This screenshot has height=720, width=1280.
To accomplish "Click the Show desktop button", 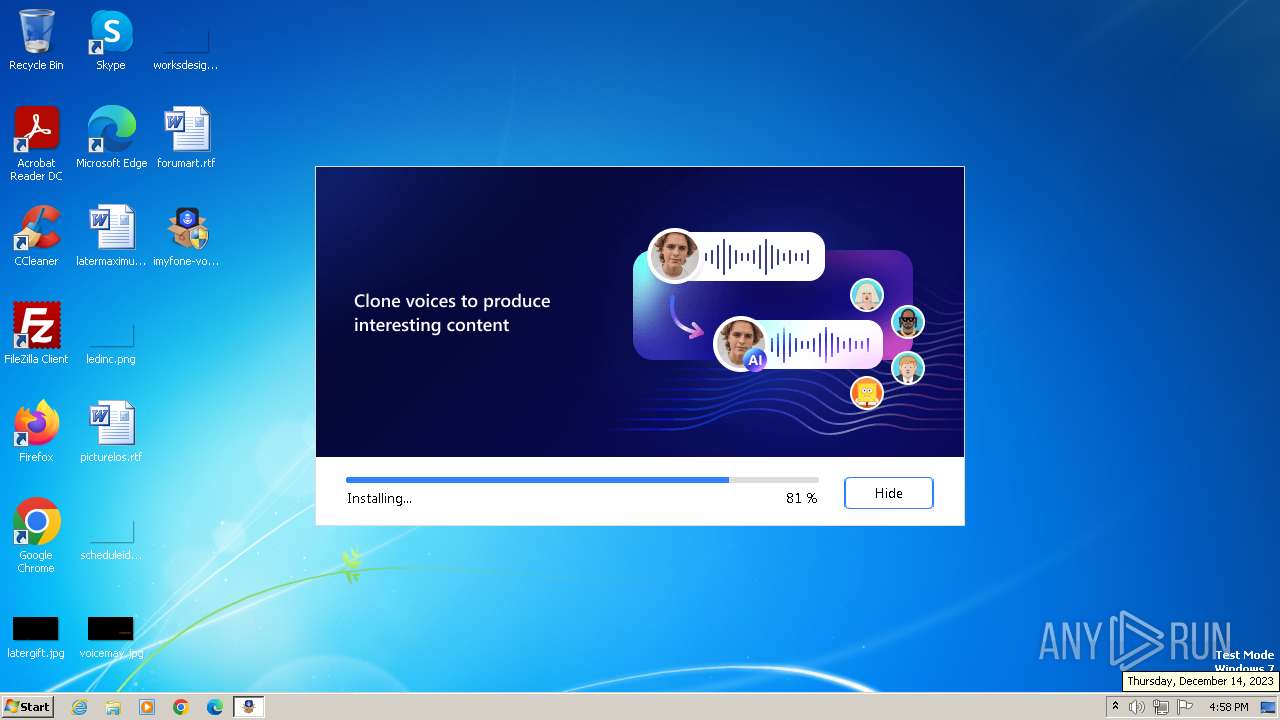I will pos(1269,707).
